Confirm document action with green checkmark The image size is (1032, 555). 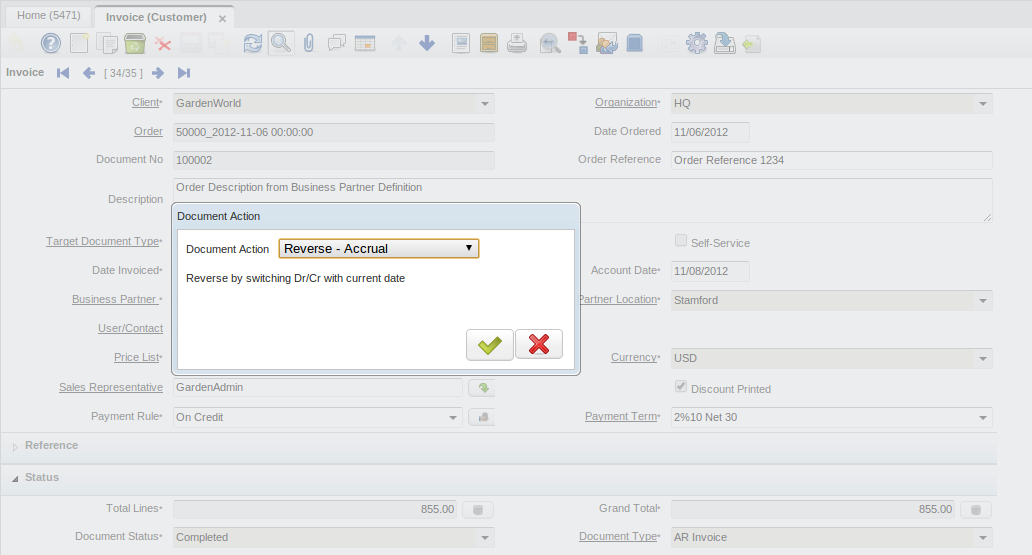pos(489,345)
